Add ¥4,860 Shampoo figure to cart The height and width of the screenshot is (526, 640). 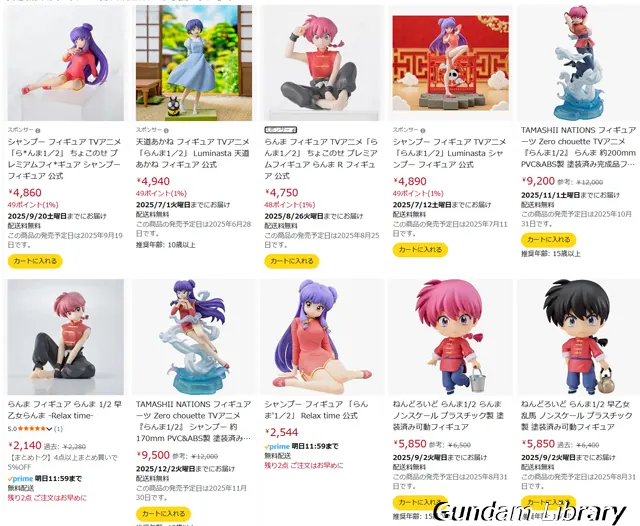(35, 261)
